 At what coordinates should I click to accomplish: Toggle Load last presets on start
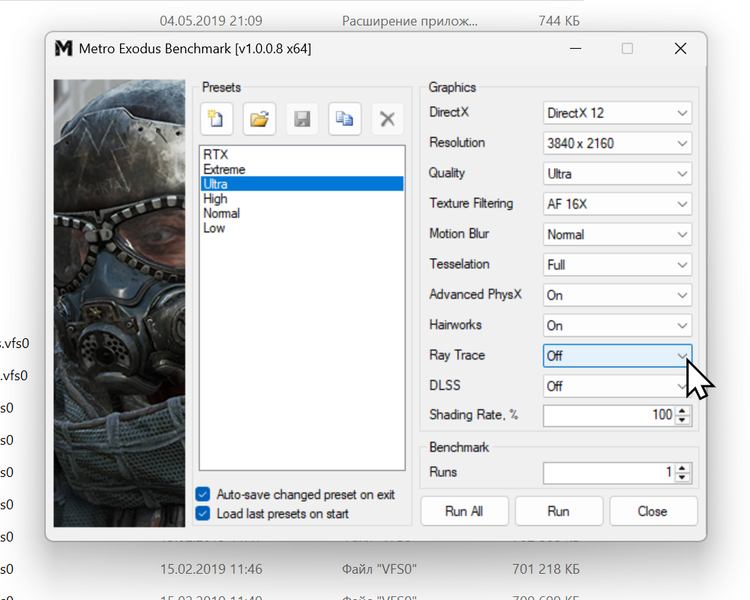273,514
